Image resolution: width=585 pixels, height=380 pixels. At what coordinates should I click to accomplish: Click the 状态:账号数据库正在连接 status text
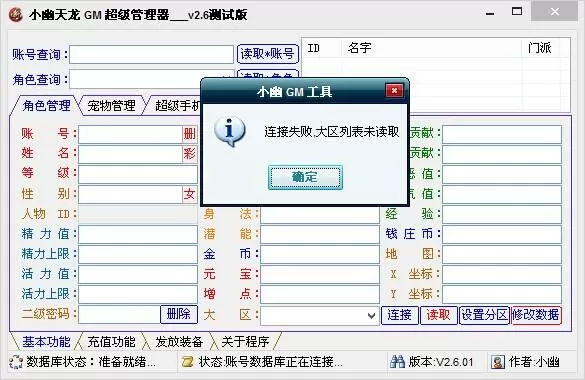pos(271,362)
